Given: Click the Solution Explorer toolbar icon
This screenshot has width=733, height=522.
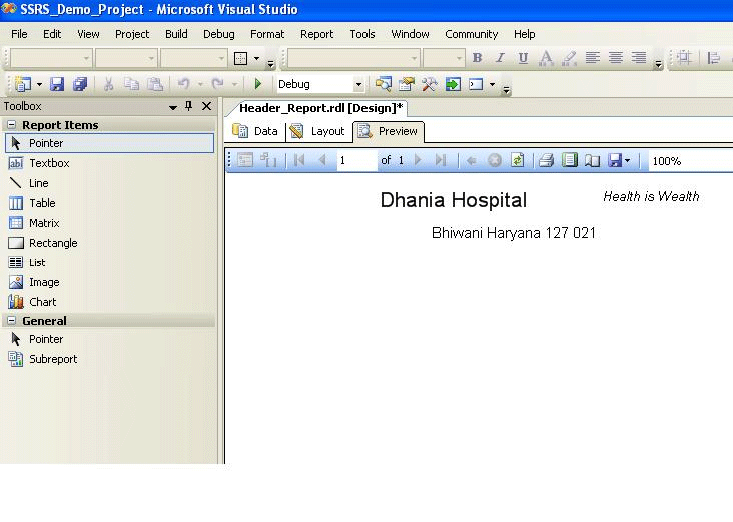Looking at the screenshot, I should point(384,84).
